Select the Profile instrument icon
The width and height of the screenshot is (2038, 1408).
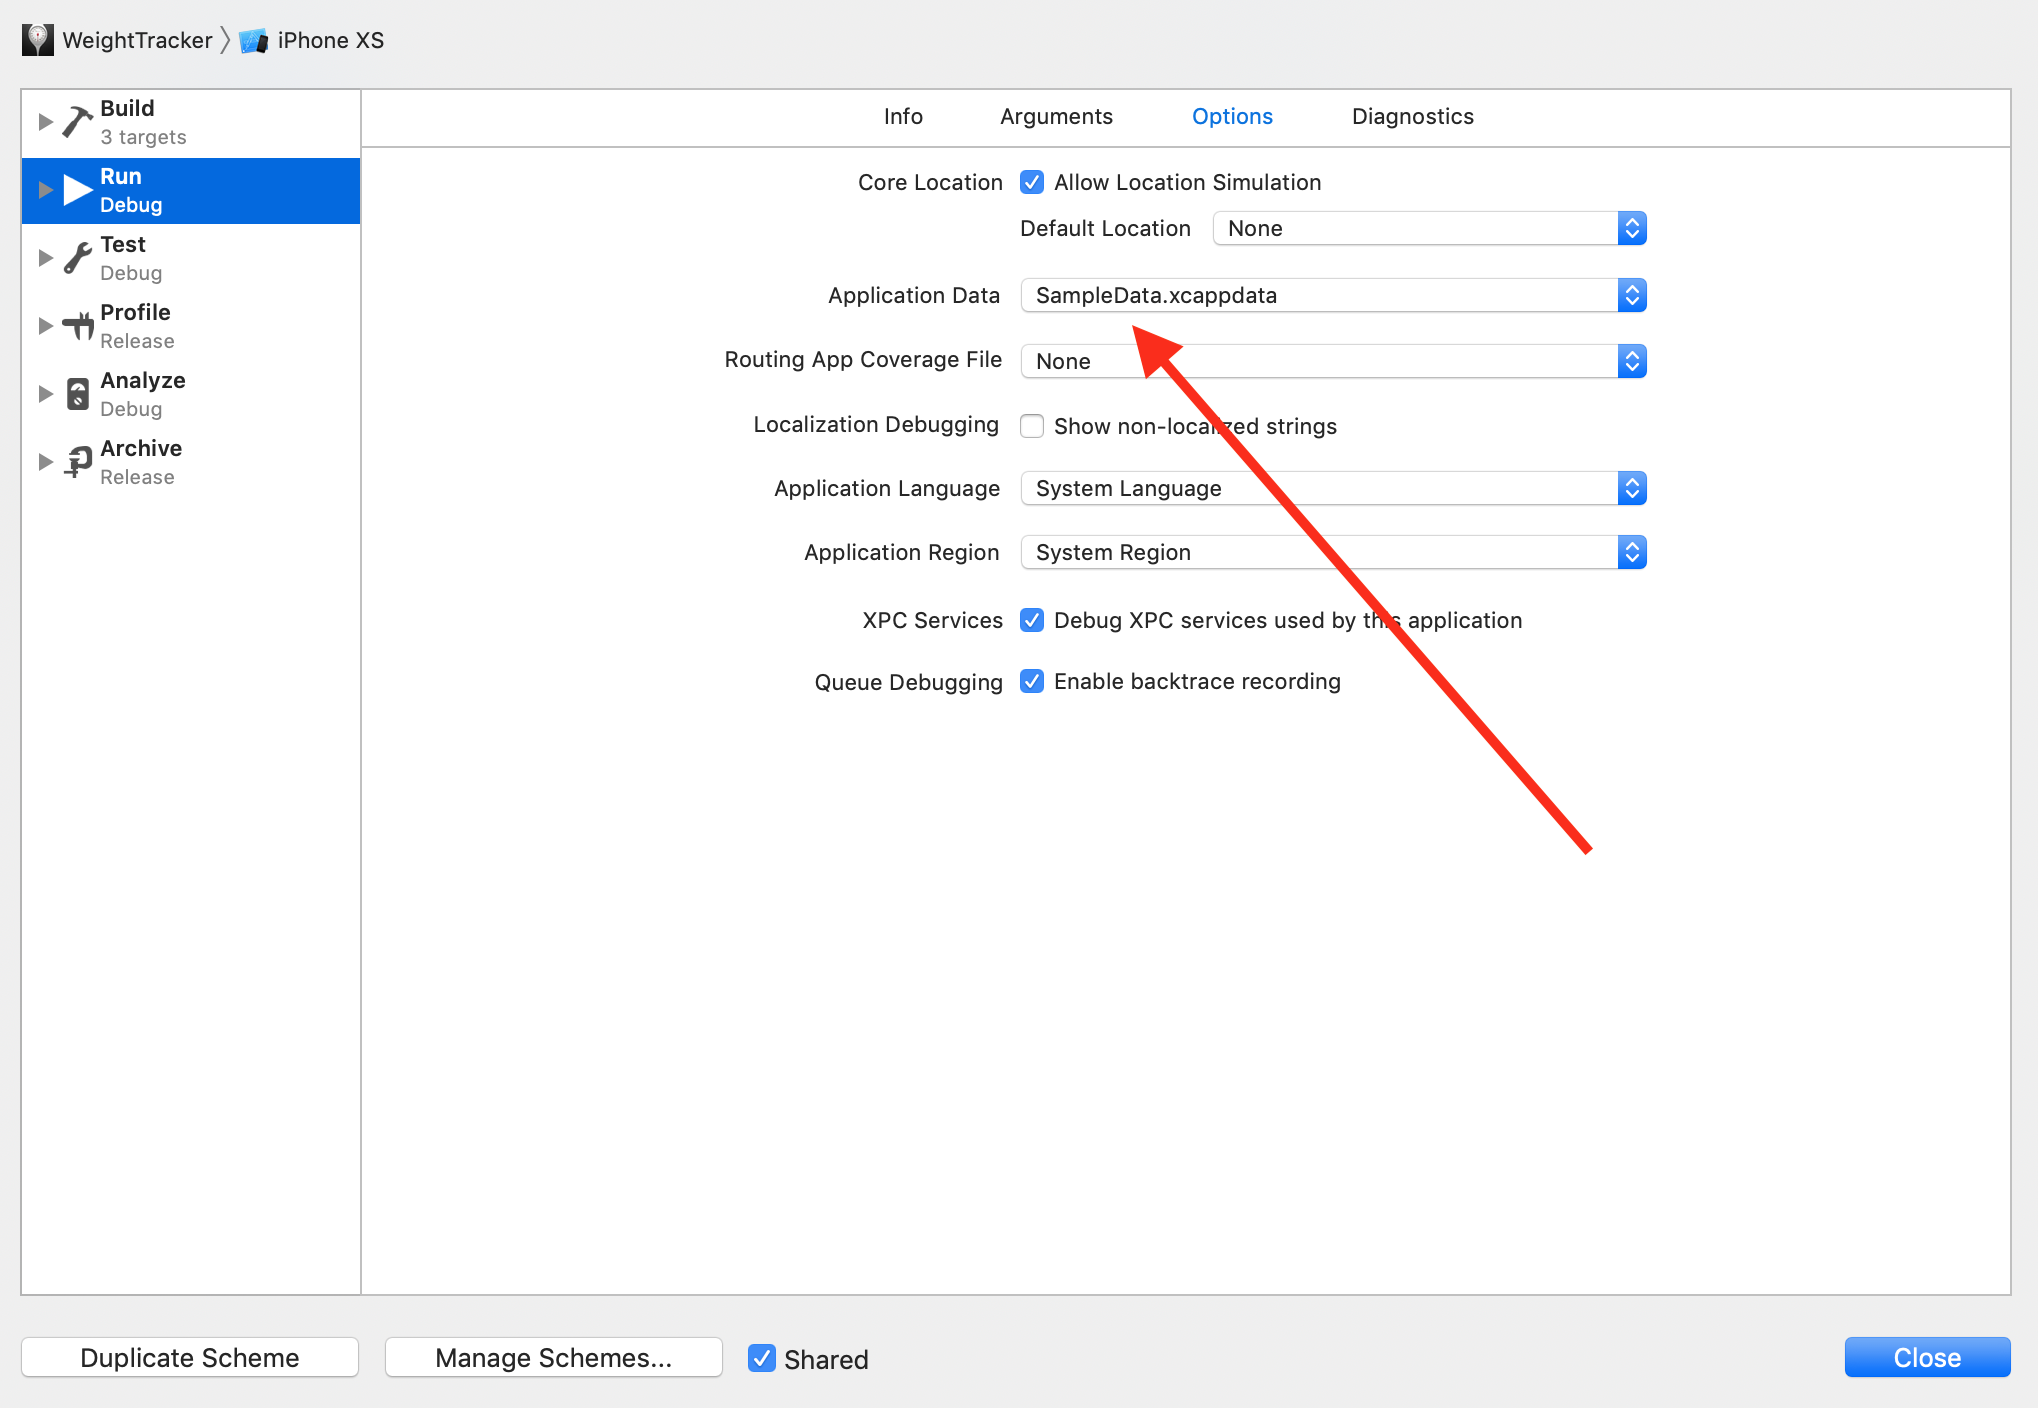point(78,326)
